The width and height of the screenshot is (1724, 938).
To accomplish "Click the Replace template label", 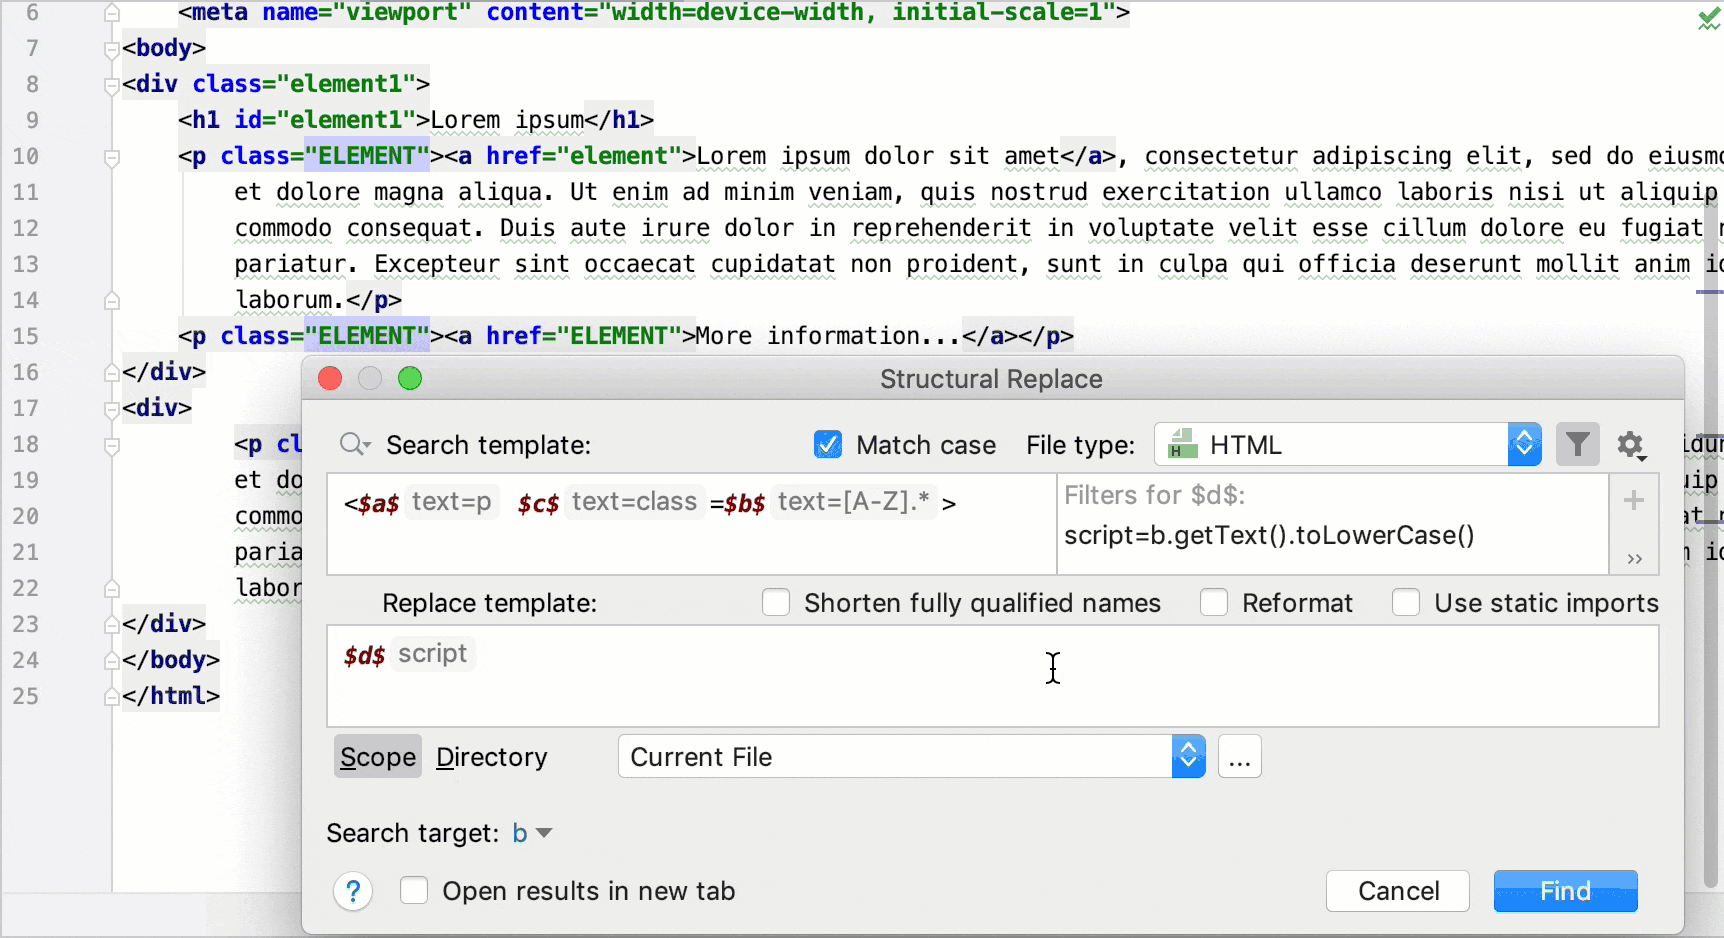I will 489,603.
